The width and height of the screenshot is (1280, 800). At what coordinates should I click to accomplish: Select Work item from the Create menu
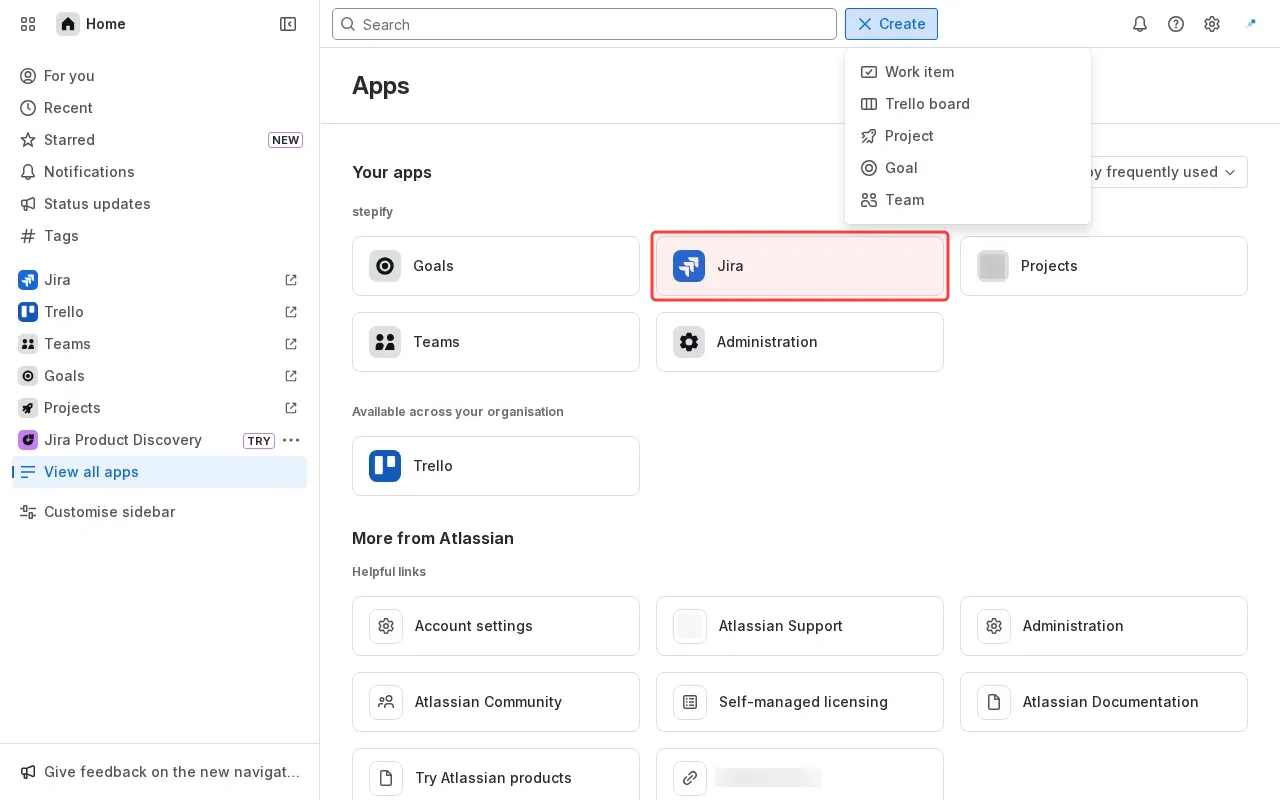(919, 72)
